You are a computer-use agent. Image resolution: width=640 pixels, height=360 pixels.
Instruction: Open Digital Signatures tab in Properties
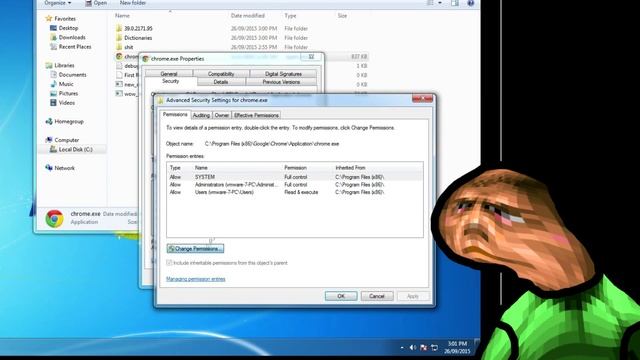(x=283, y=74)
